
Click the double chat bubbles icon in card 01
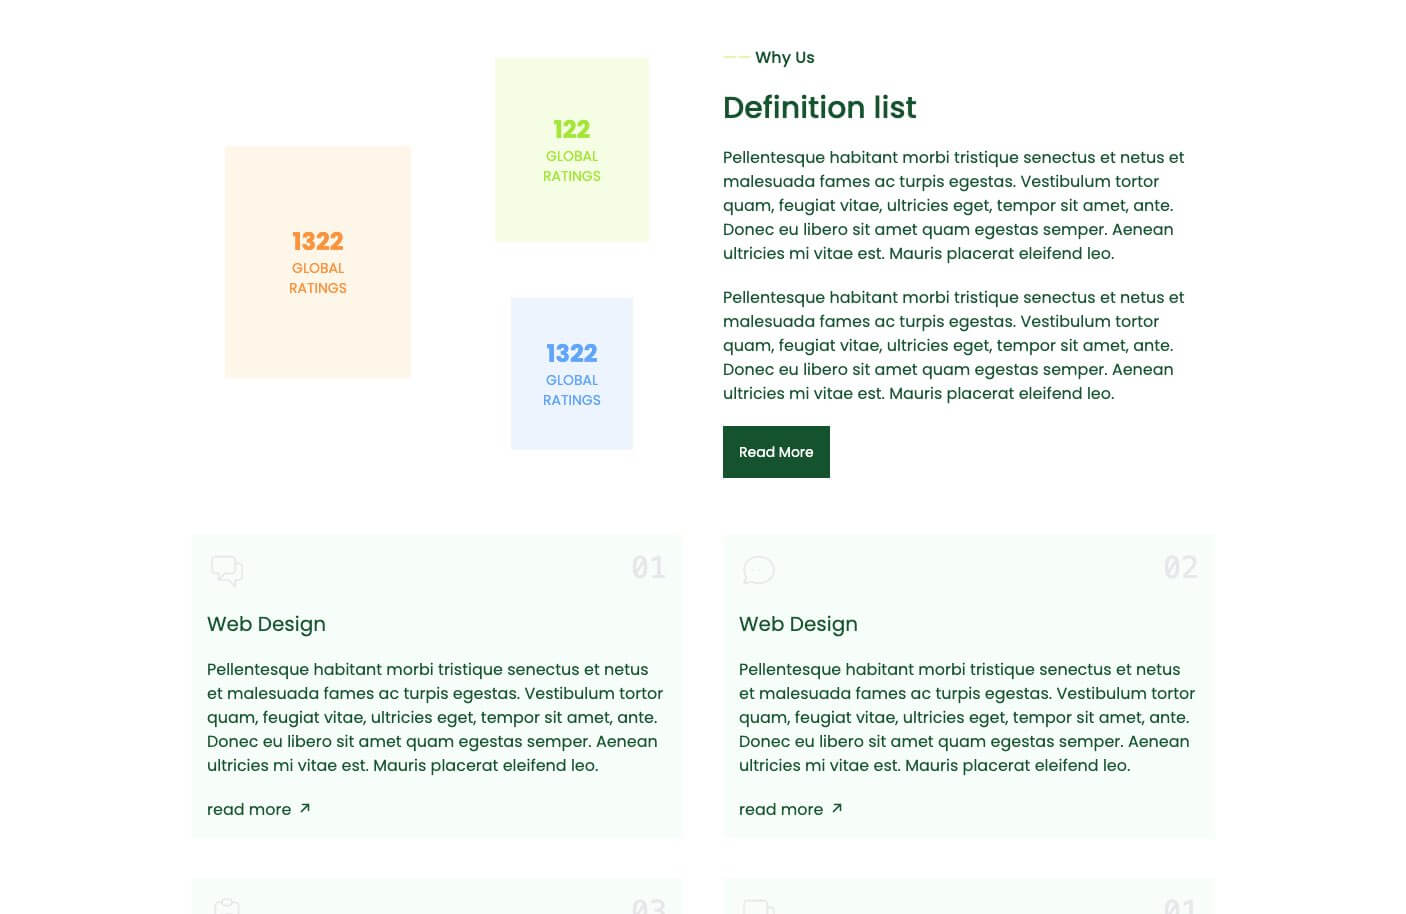pos(227,570)
